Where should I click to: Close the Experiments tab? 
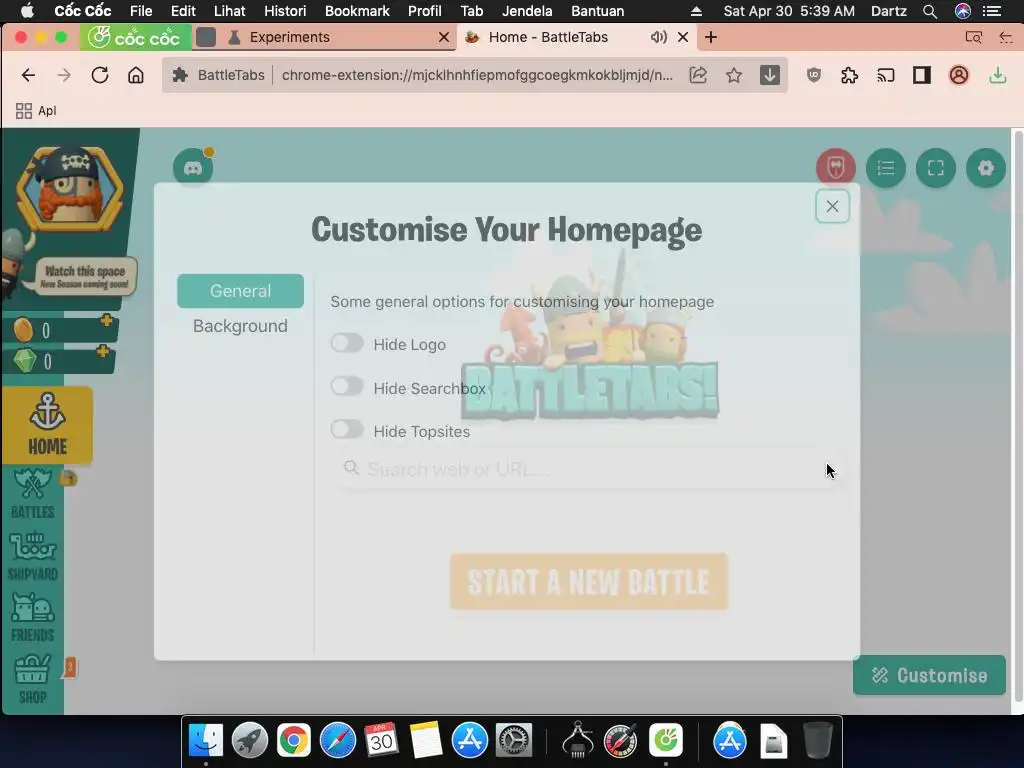pos(444,37)
